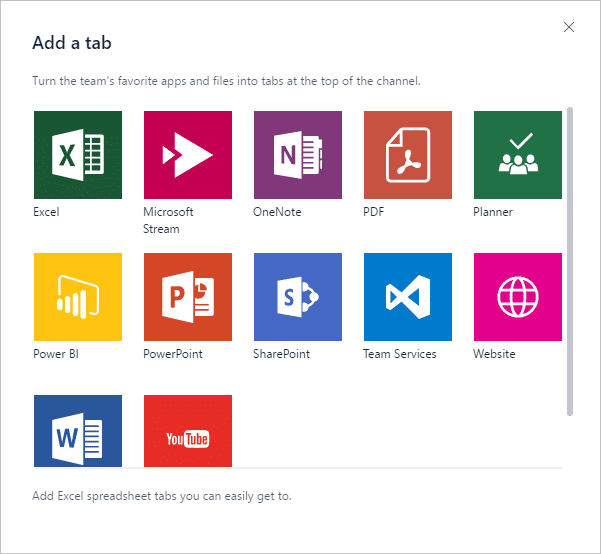Click the SharePoint label text
The image size is (601, 554).
pyautogui.click(x=281, y=354)
